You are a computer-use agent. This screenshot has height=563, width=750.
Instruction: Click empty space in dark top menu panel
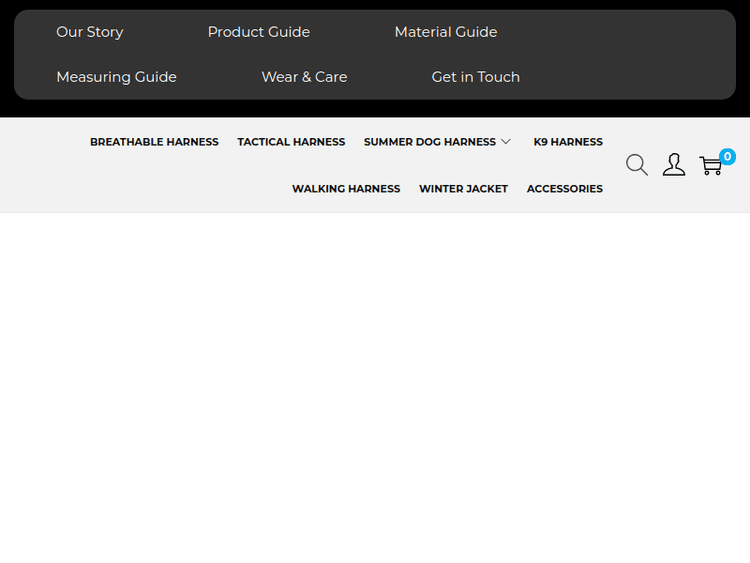tap(640, 55)
